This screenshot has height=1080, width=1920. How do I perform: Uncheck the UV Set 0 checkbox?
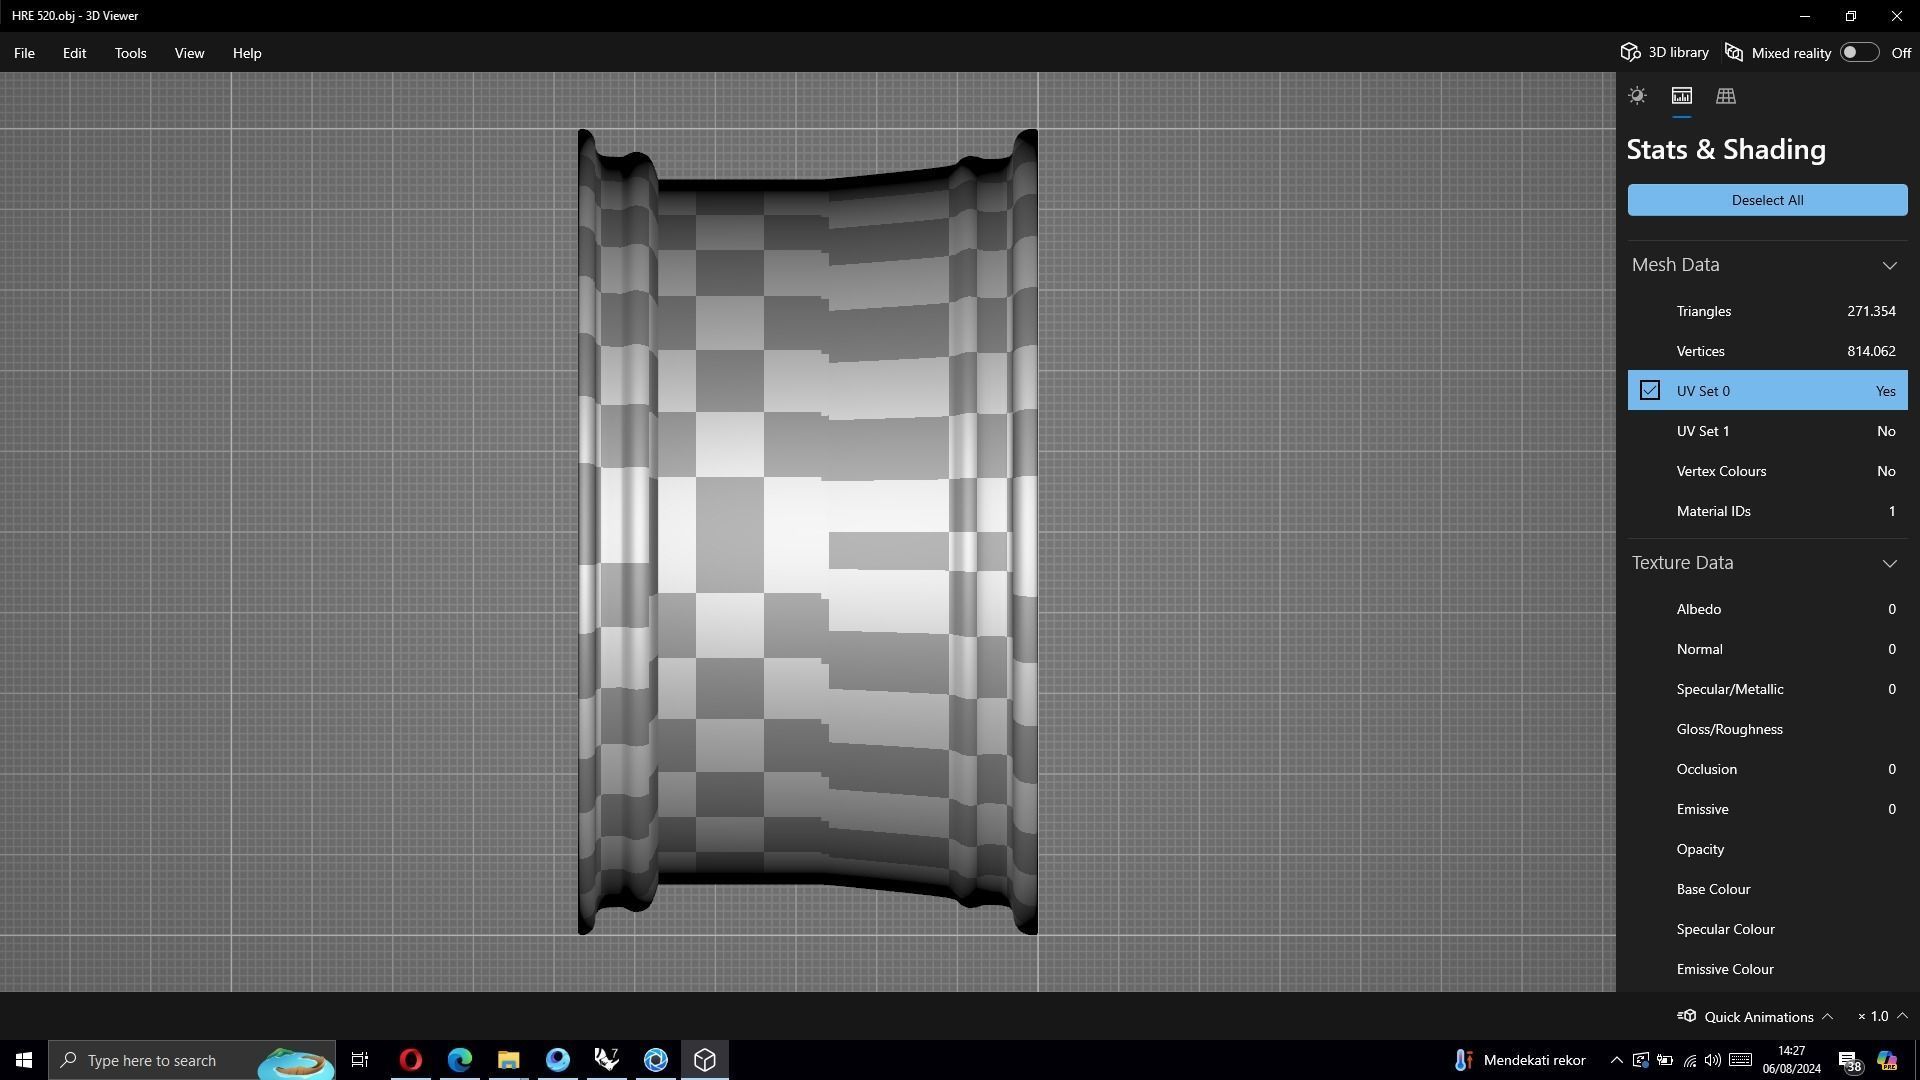[x=1650, y=391]
